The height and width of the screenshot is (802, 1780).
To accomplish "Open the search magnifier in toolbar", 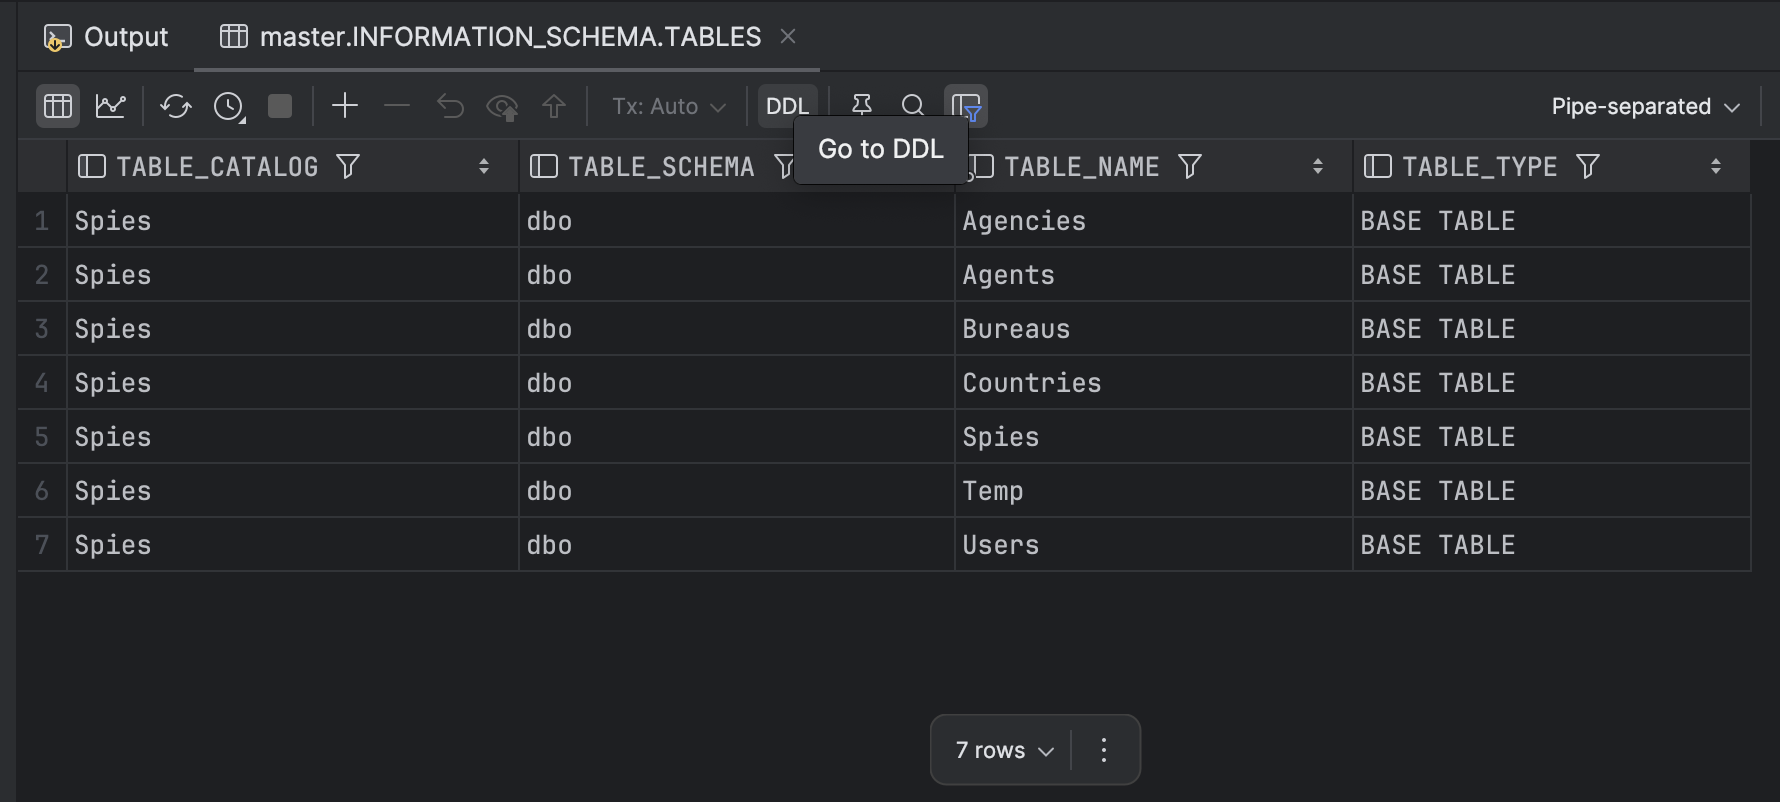I will click(x=912, y=105).
